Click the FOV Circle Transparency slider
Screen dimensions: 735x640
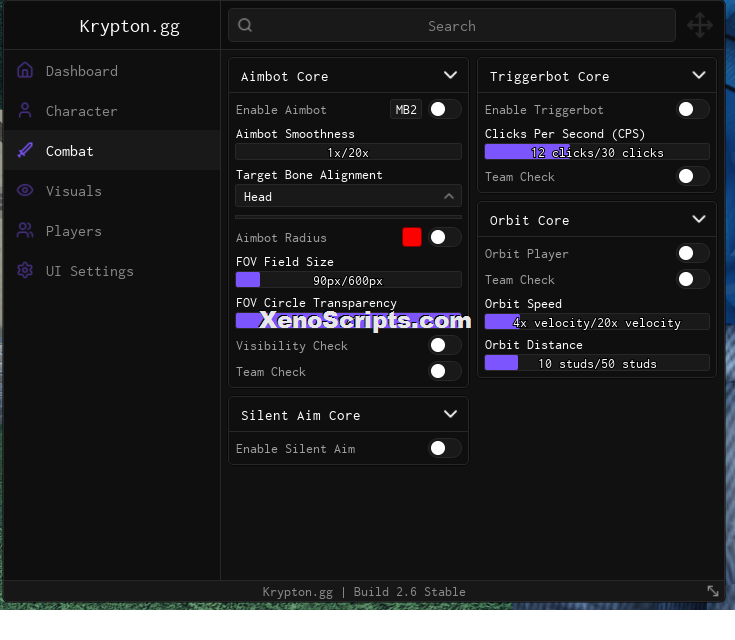click(348, 321)
